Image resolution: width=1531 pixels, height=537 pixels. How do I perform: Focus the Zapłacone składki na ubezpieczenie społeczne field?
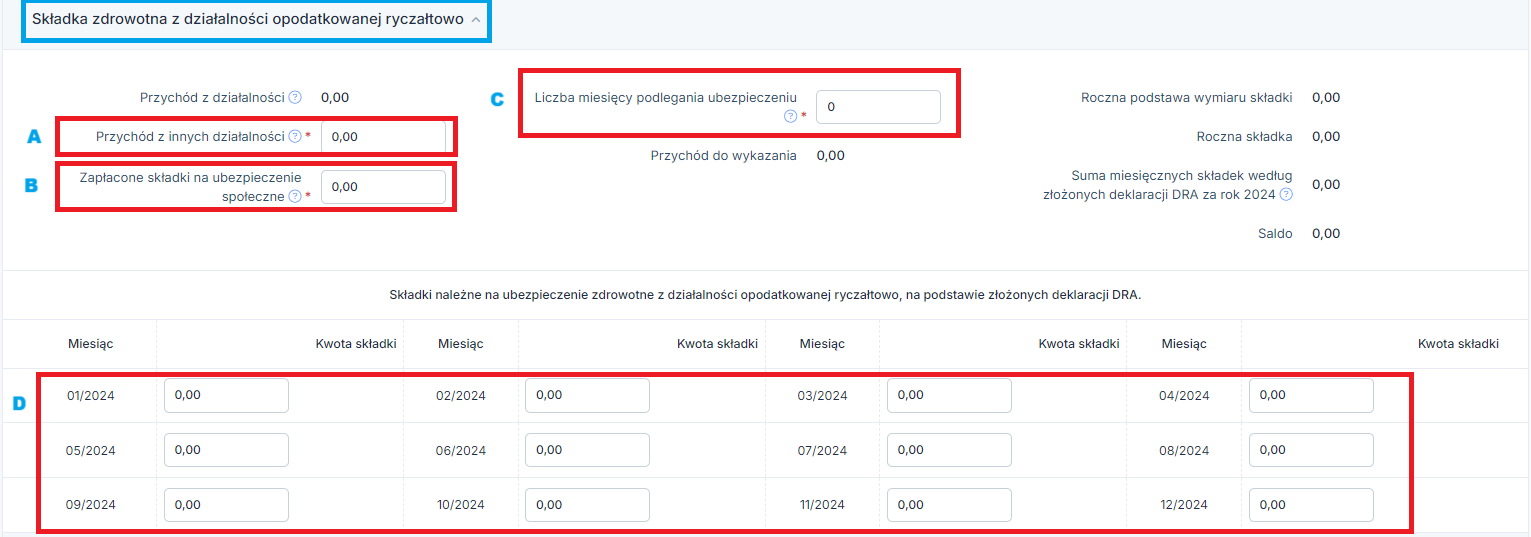point(384,187)
